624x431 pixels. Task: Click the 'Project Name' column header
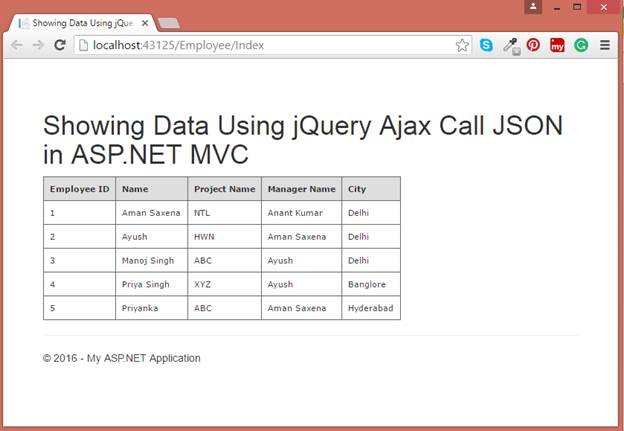click(224, 189)
